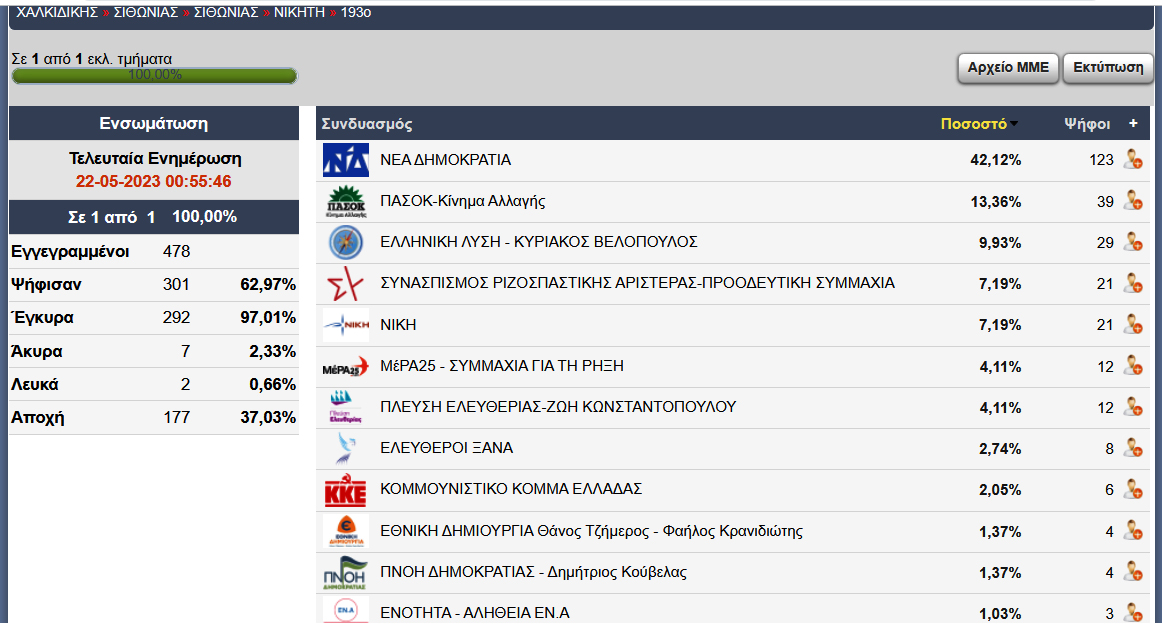Screen dimensions: 1162x626
Task: Select ΕΛΛΗΝΙΚΗ ΛΥΣΗ - ΚΥΡΙΑΚΟΣ ΒΕΛΟΠΟΥΛΟΣ name
Action: point(539,242)
